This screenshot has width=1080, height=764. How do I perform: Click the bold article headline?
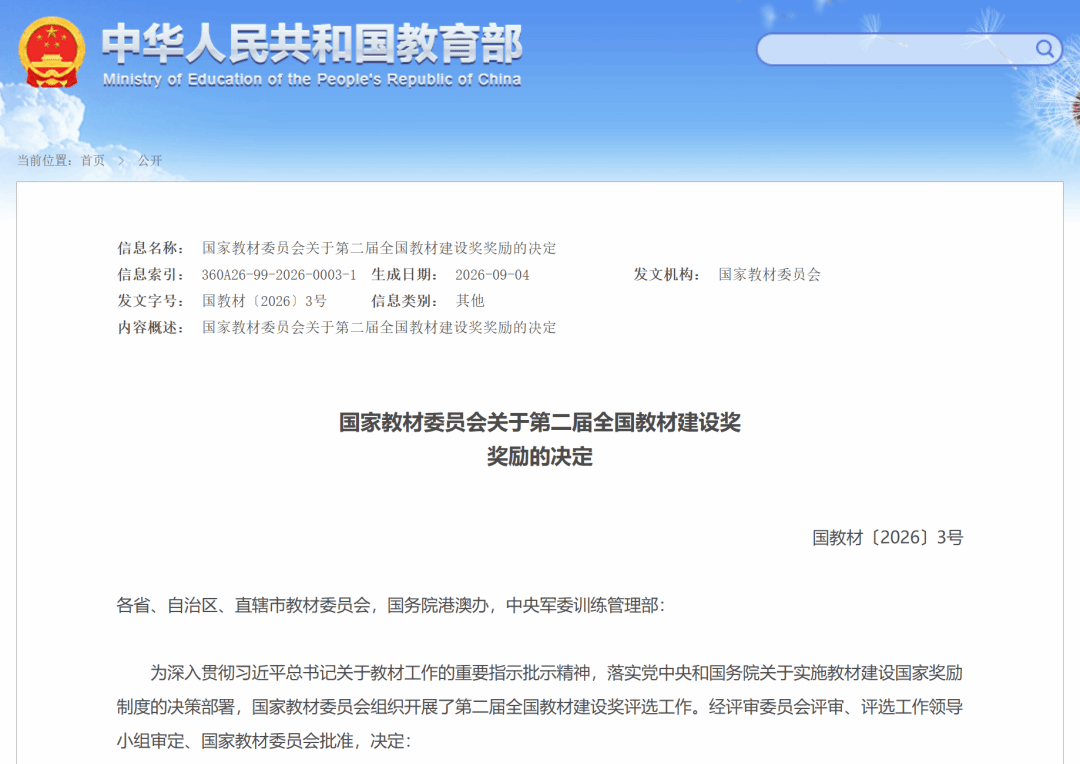(x=540, y=439)
